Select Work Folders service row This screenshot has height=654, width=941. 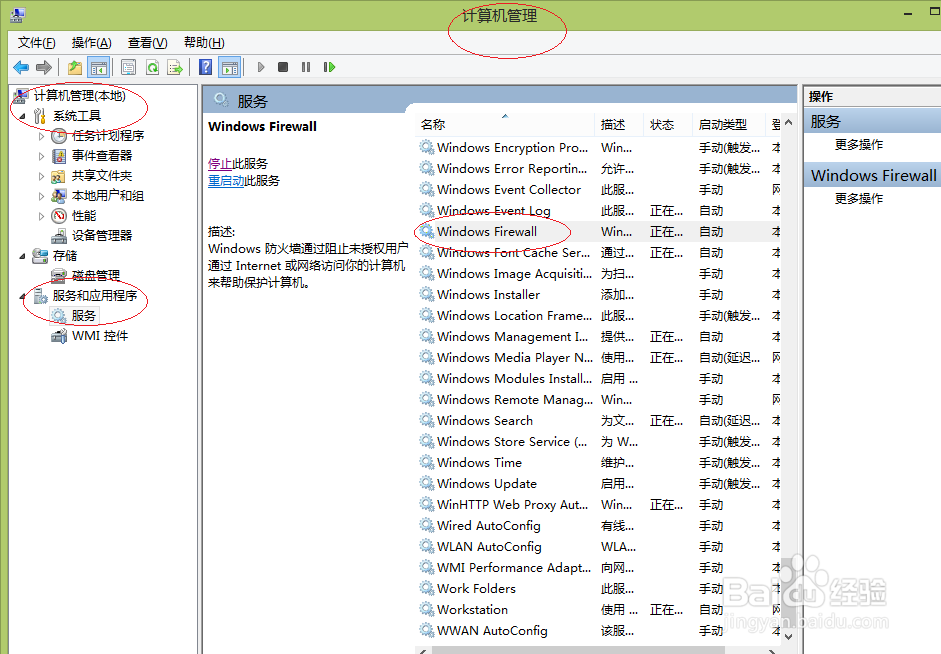(x=598, y=589)
